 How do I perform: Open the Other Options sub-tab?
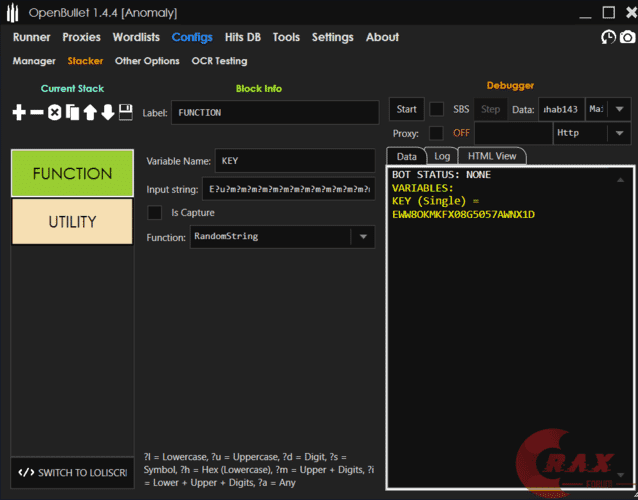coord(147,61)
